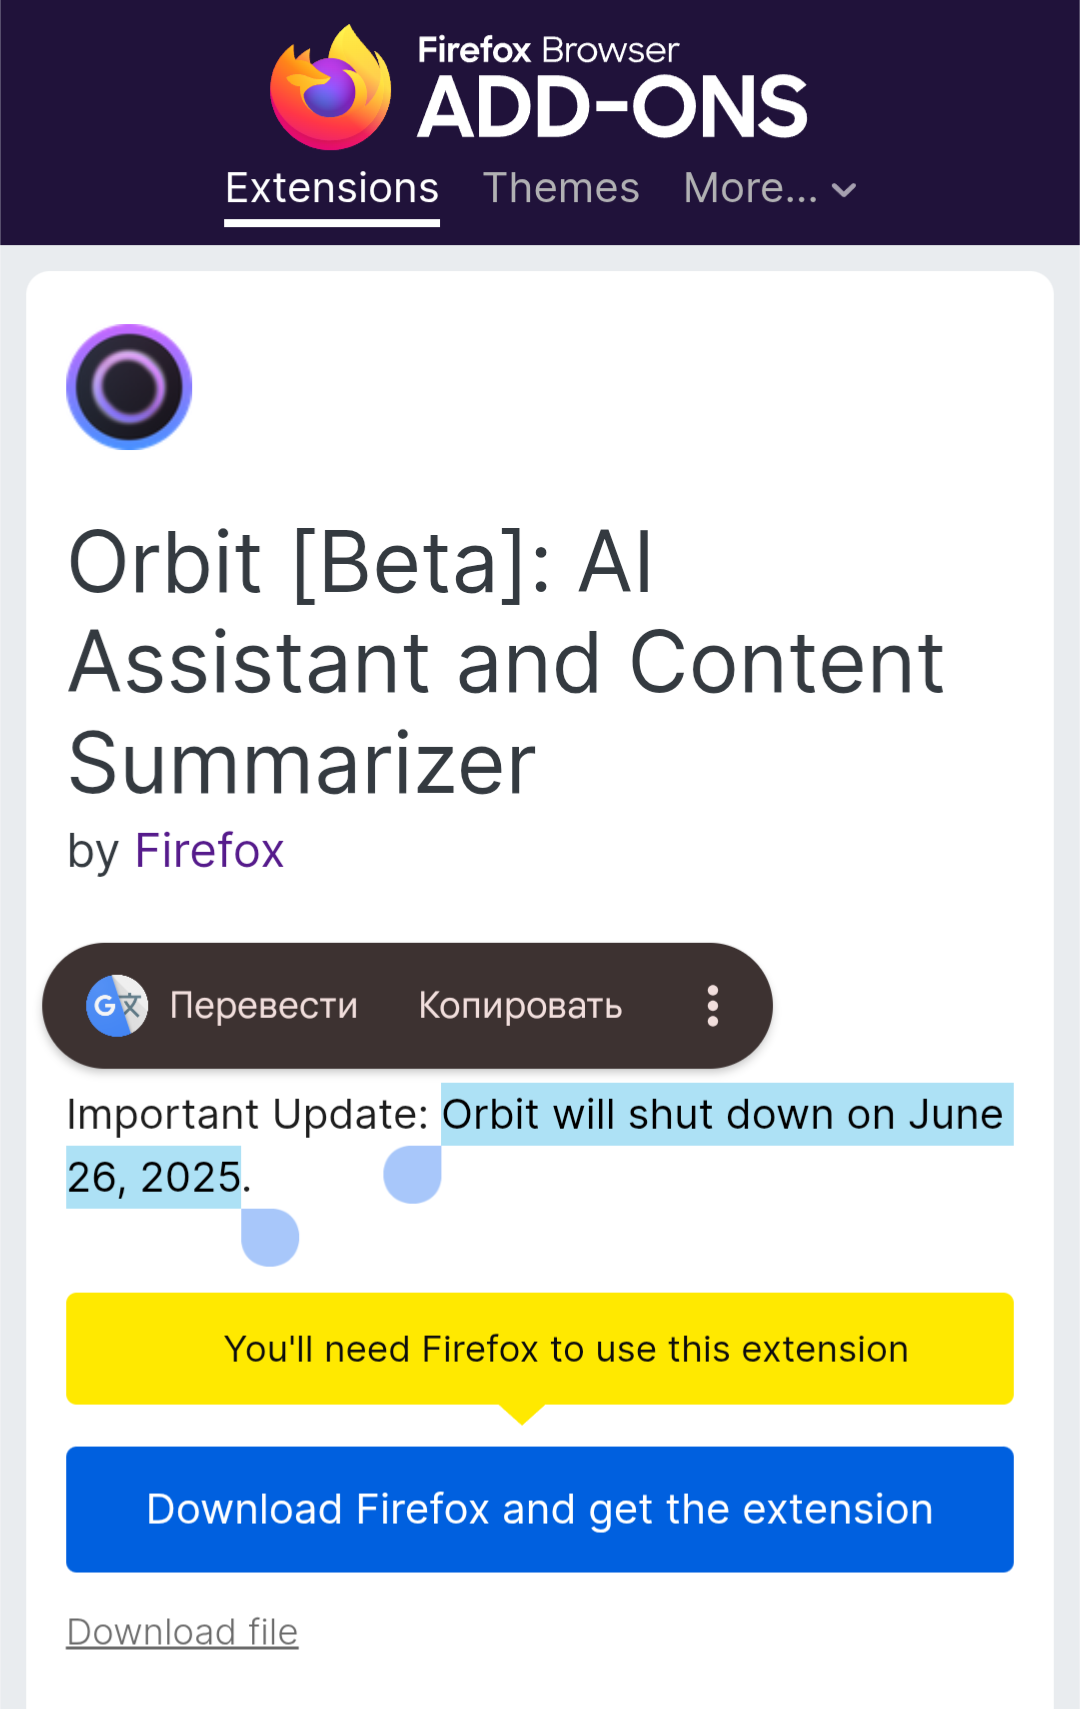Click the Orbit extension icon
Viewport: 1080px width, 1709px height.
(x=129, y=387)
